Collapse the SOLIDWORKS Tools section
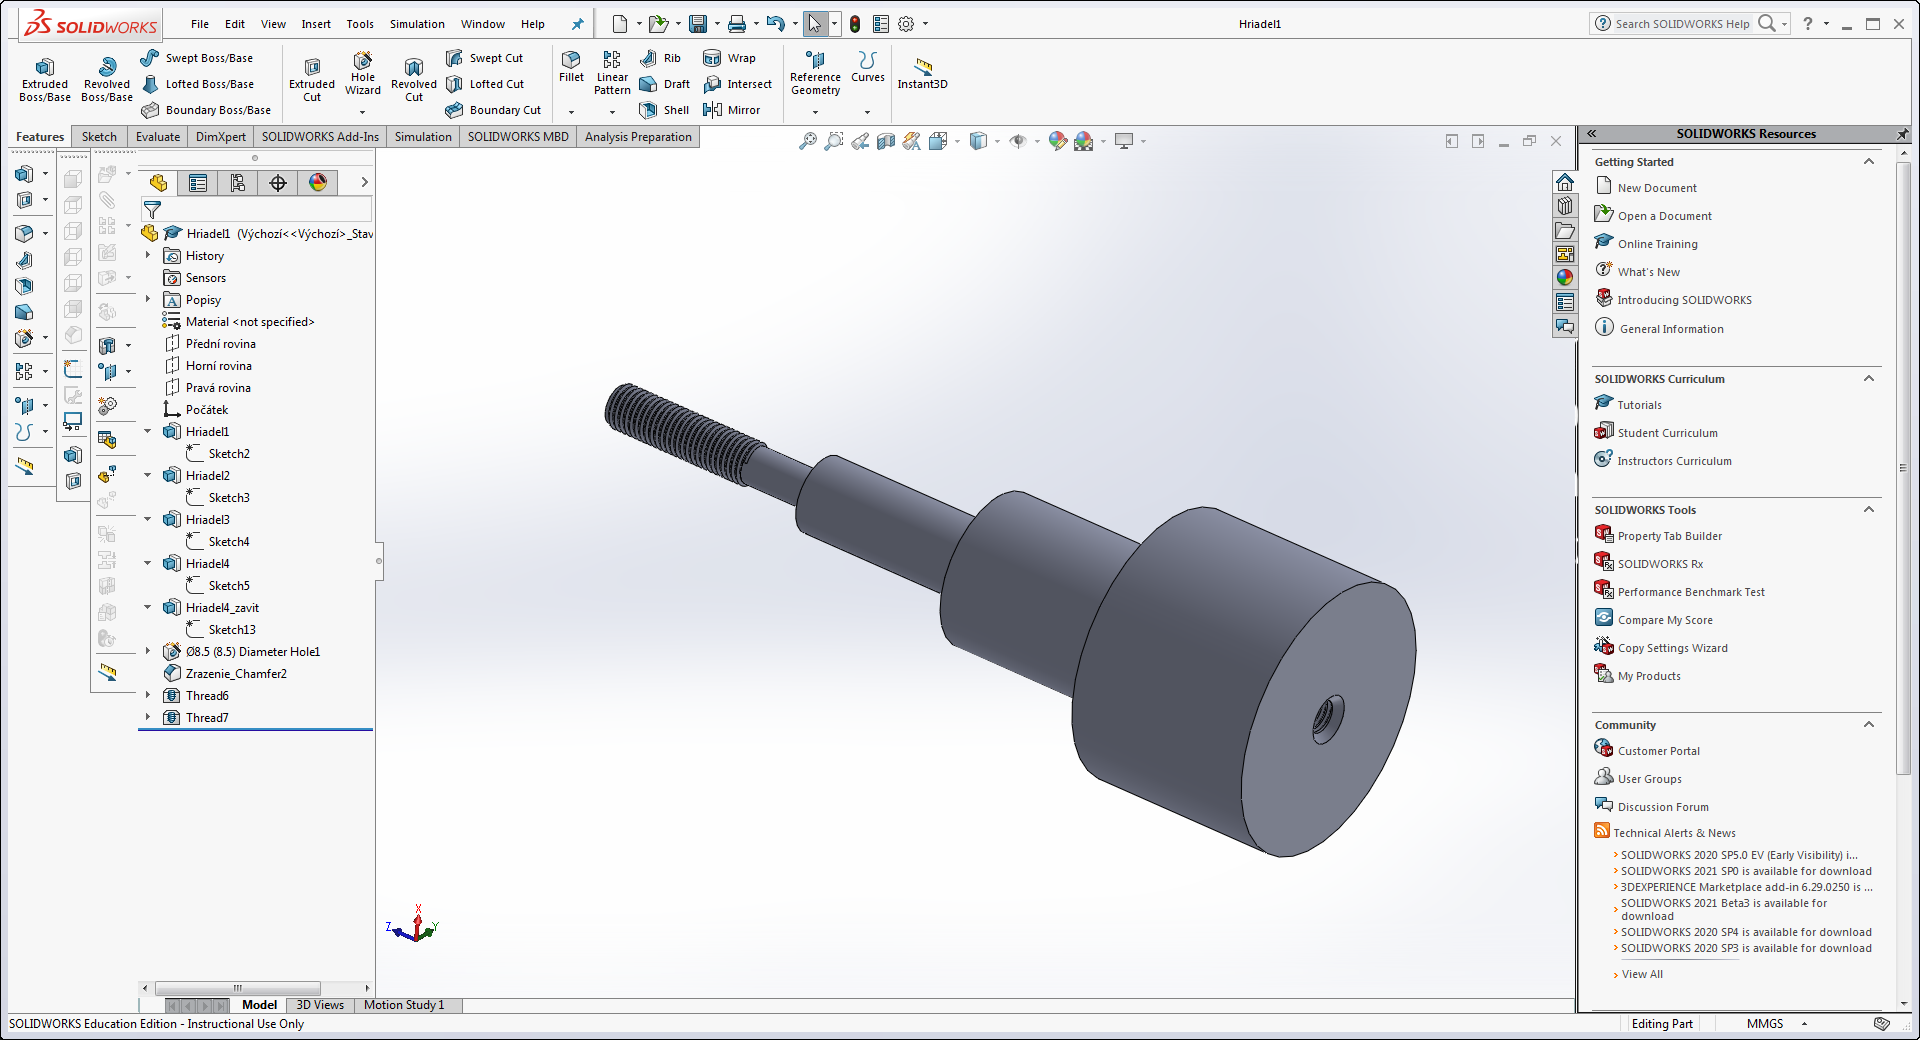The width and height of the screenshot is (1920, 1040). [1868, 510]
